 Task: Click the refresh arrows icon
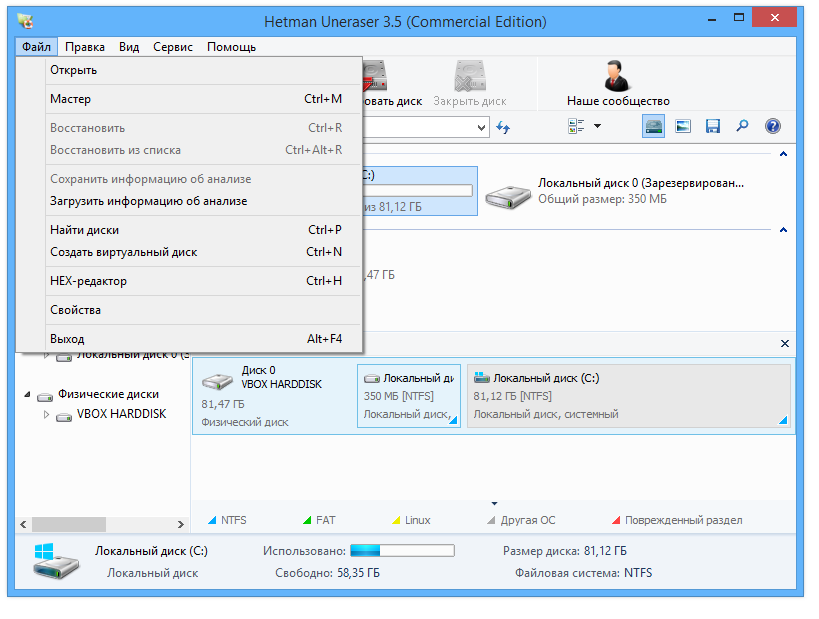click(x=503, y=127)
